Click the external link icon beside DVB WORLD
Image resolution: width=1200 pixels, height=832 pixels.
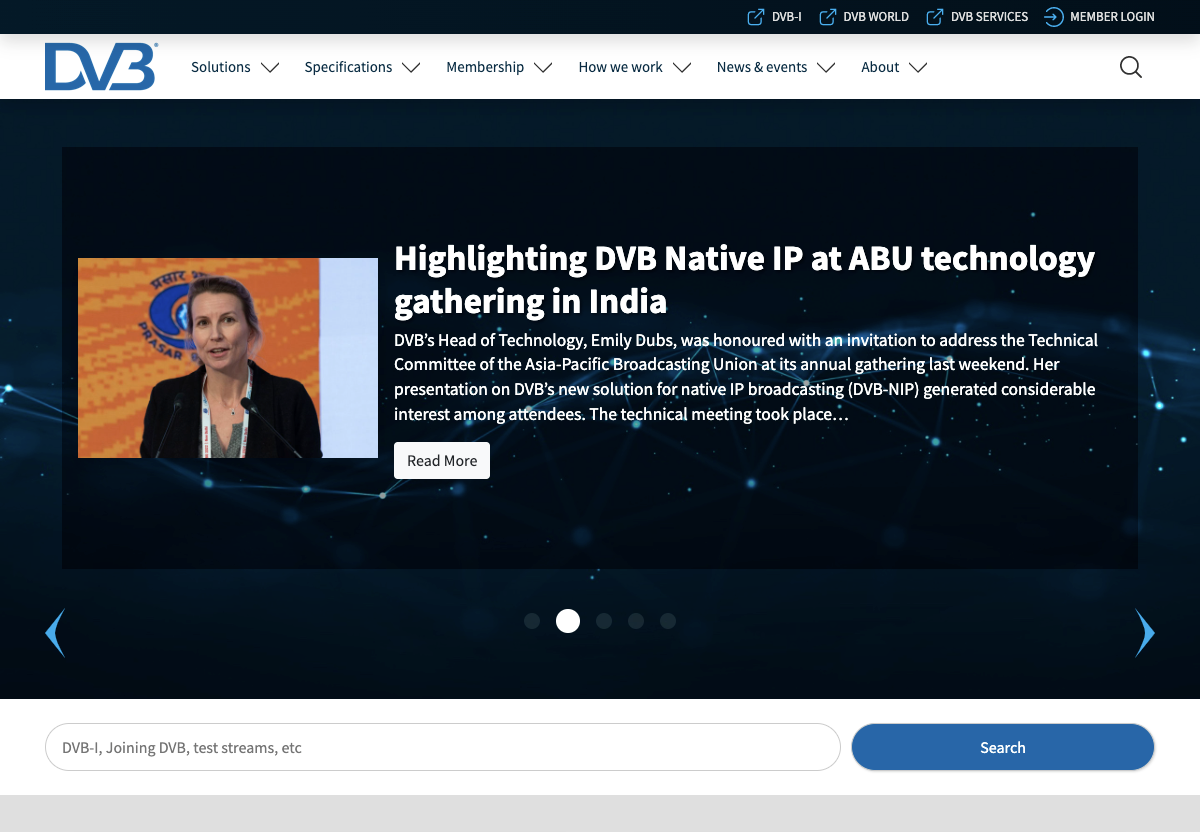pos(827,16)
